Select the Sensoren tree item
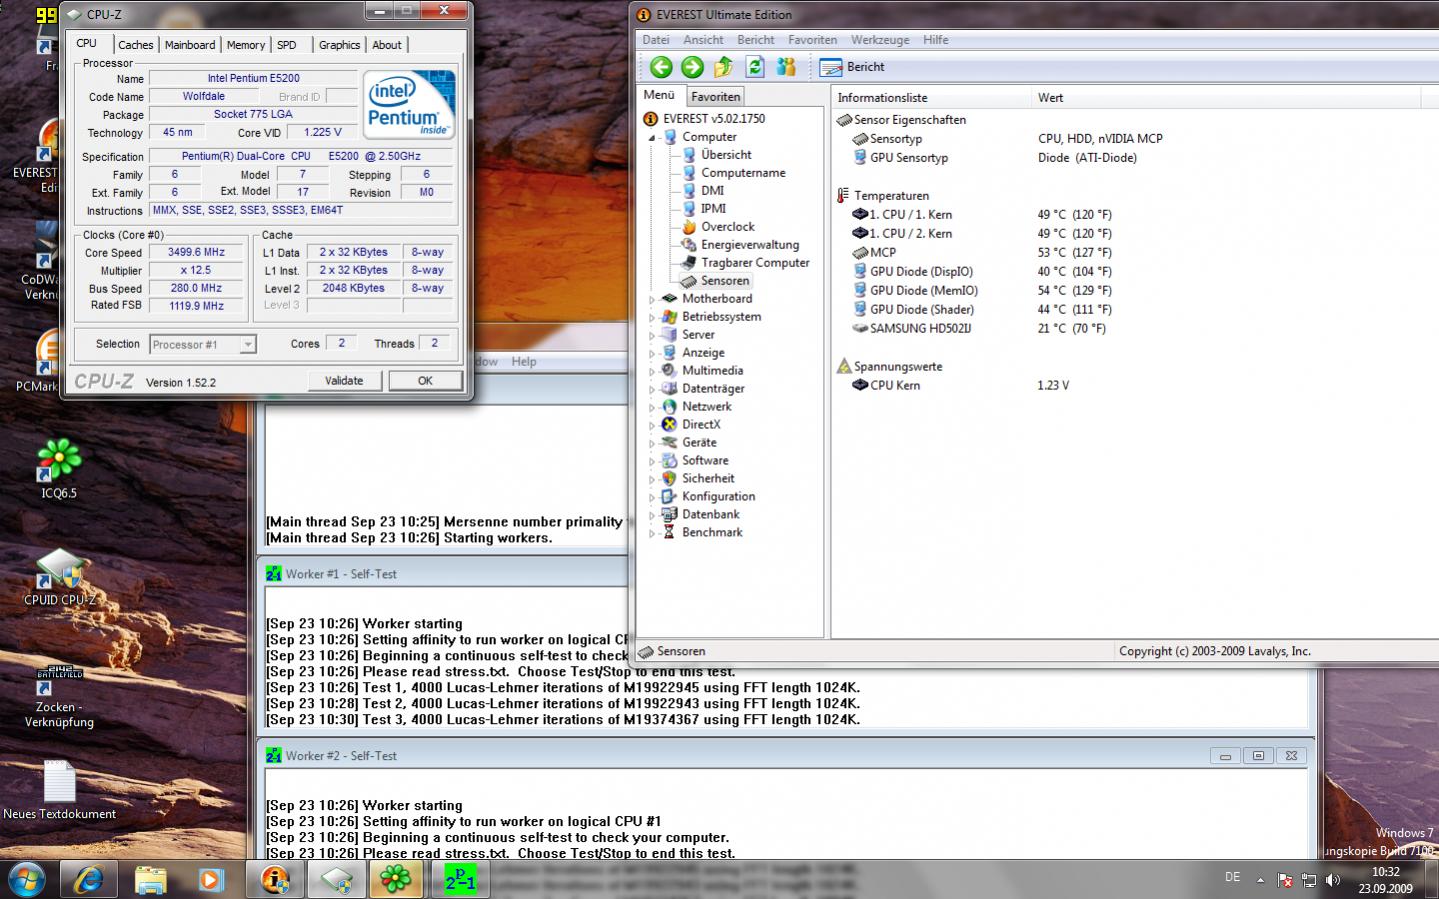The width and height of the screenshot is (1439, 899). click(725, 281)
